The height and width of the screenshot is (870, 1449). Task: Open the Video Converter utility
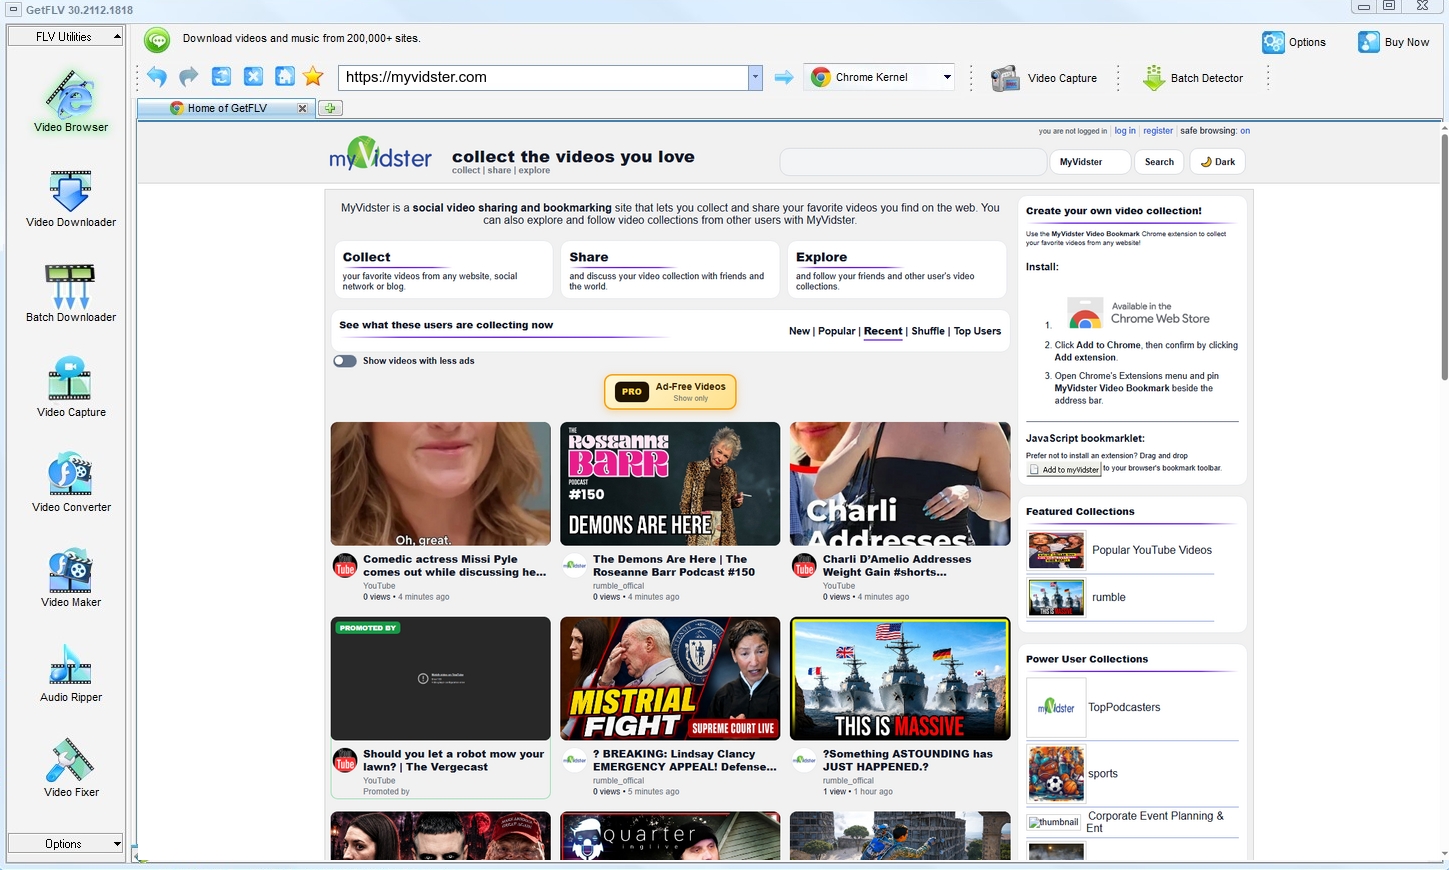(71, 483)
